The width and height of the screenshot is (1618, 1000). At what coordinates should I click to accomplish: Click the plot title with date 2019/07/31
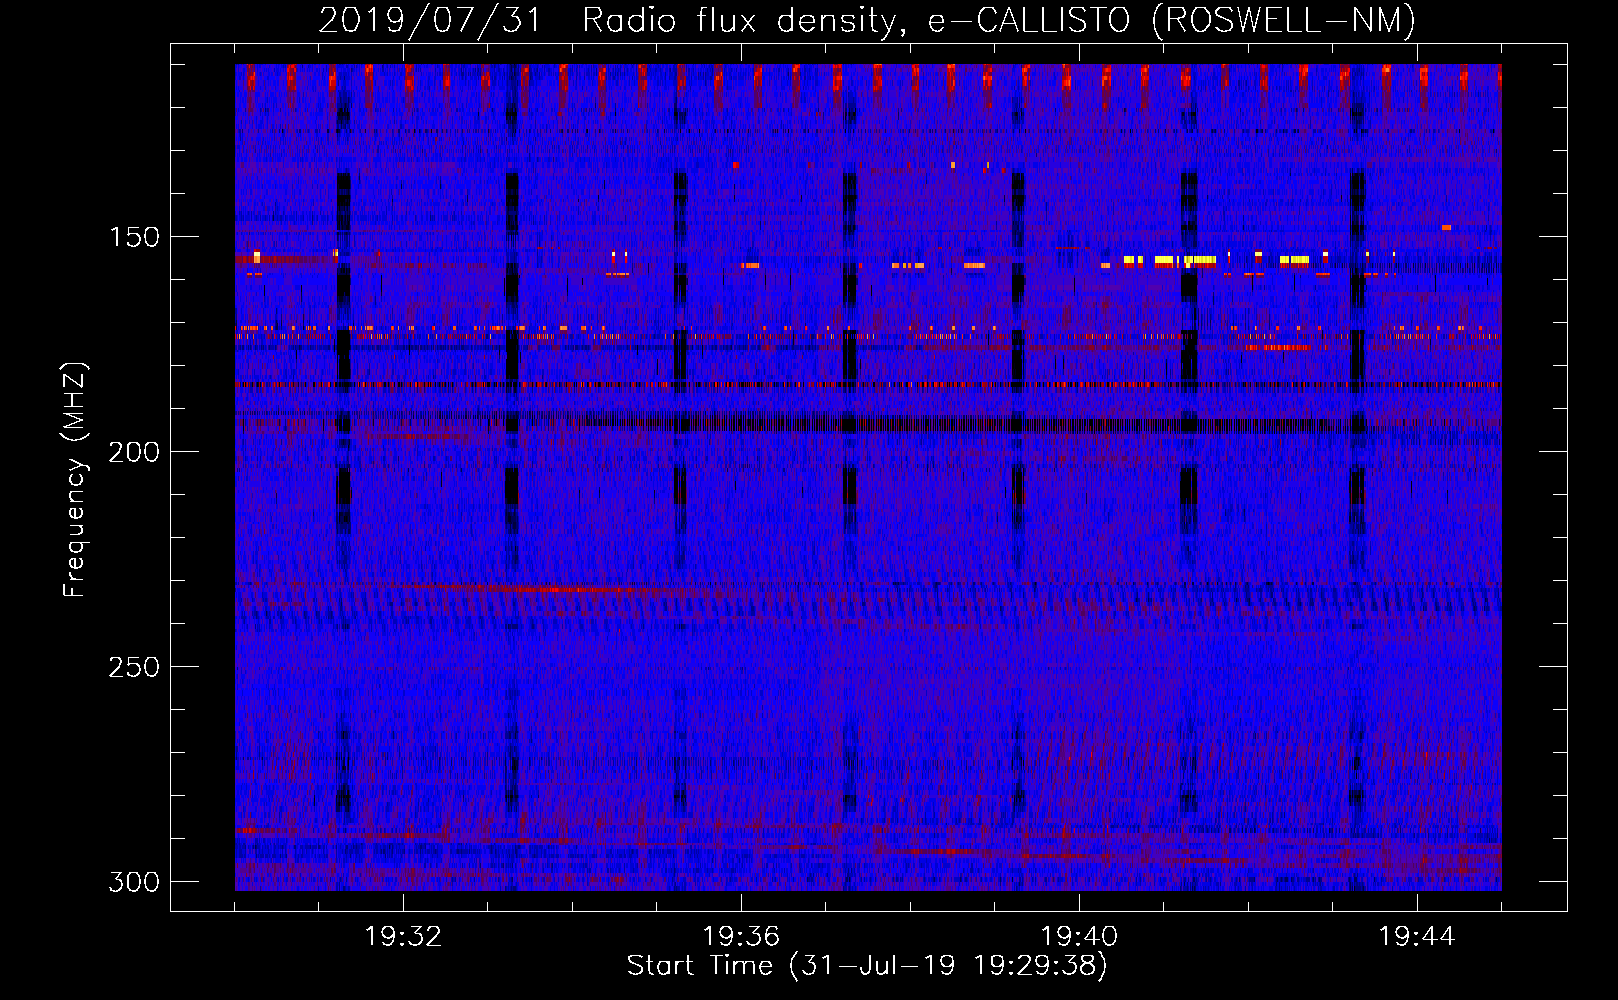point(867,20)
